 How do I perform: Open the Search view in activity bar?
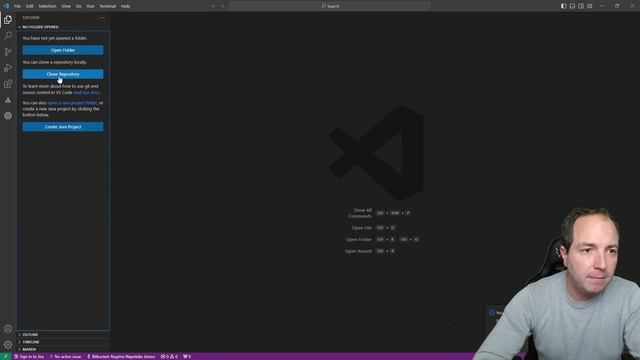tap(8, 36)
